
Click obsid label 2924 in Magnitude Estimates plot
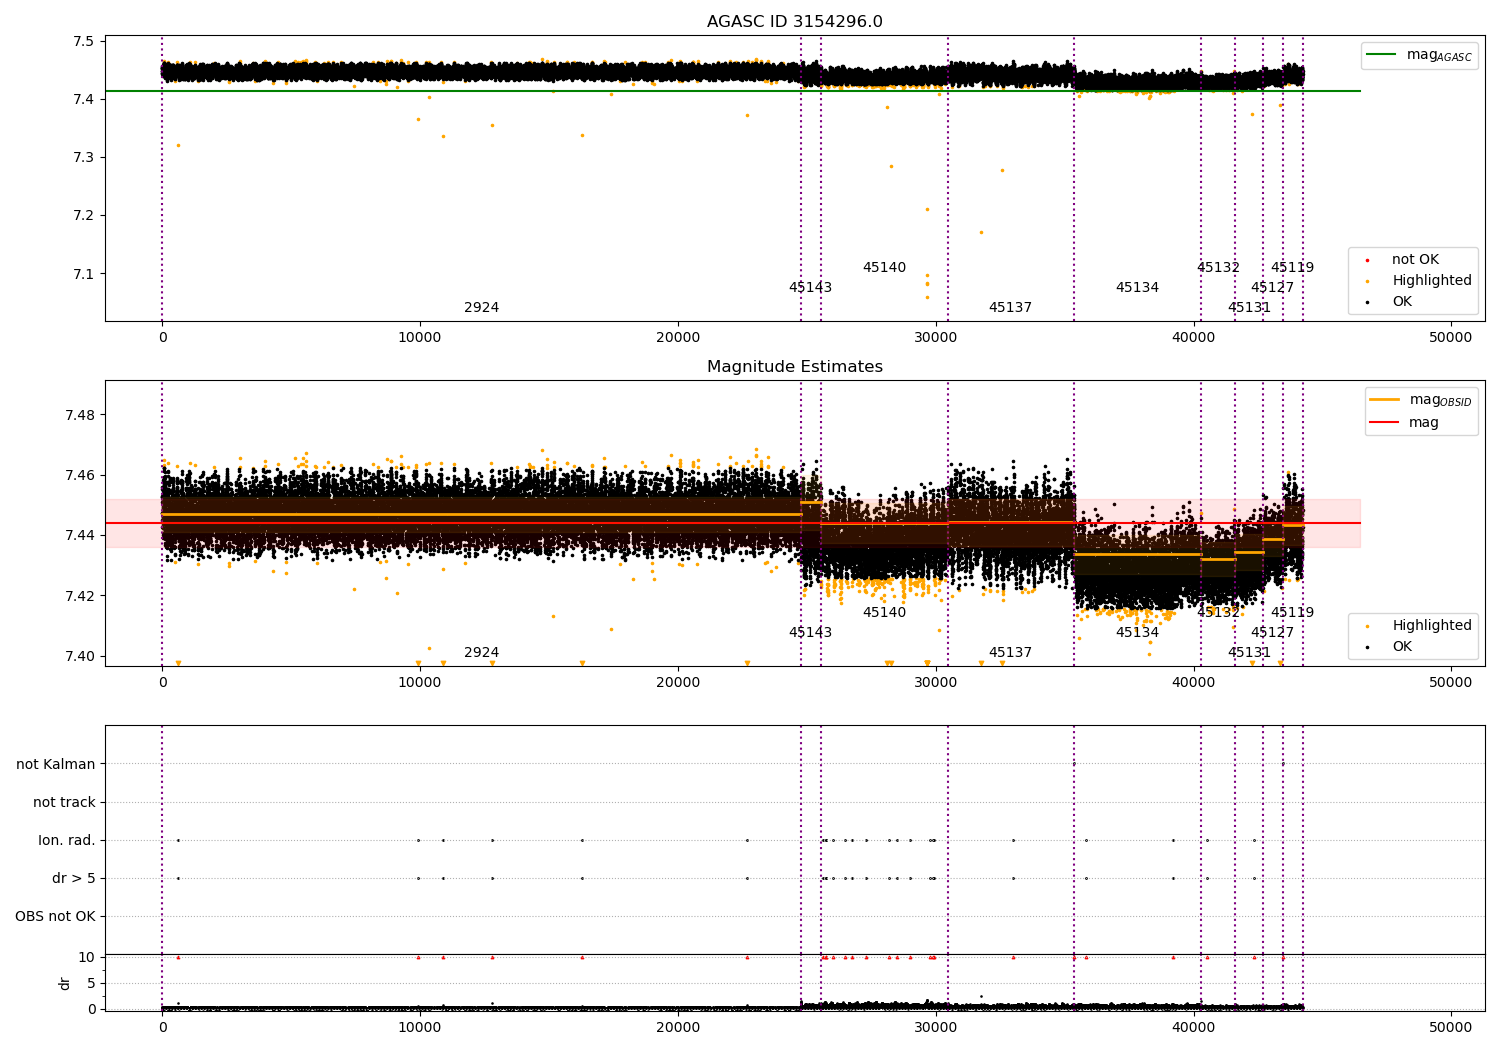(481, 653)
